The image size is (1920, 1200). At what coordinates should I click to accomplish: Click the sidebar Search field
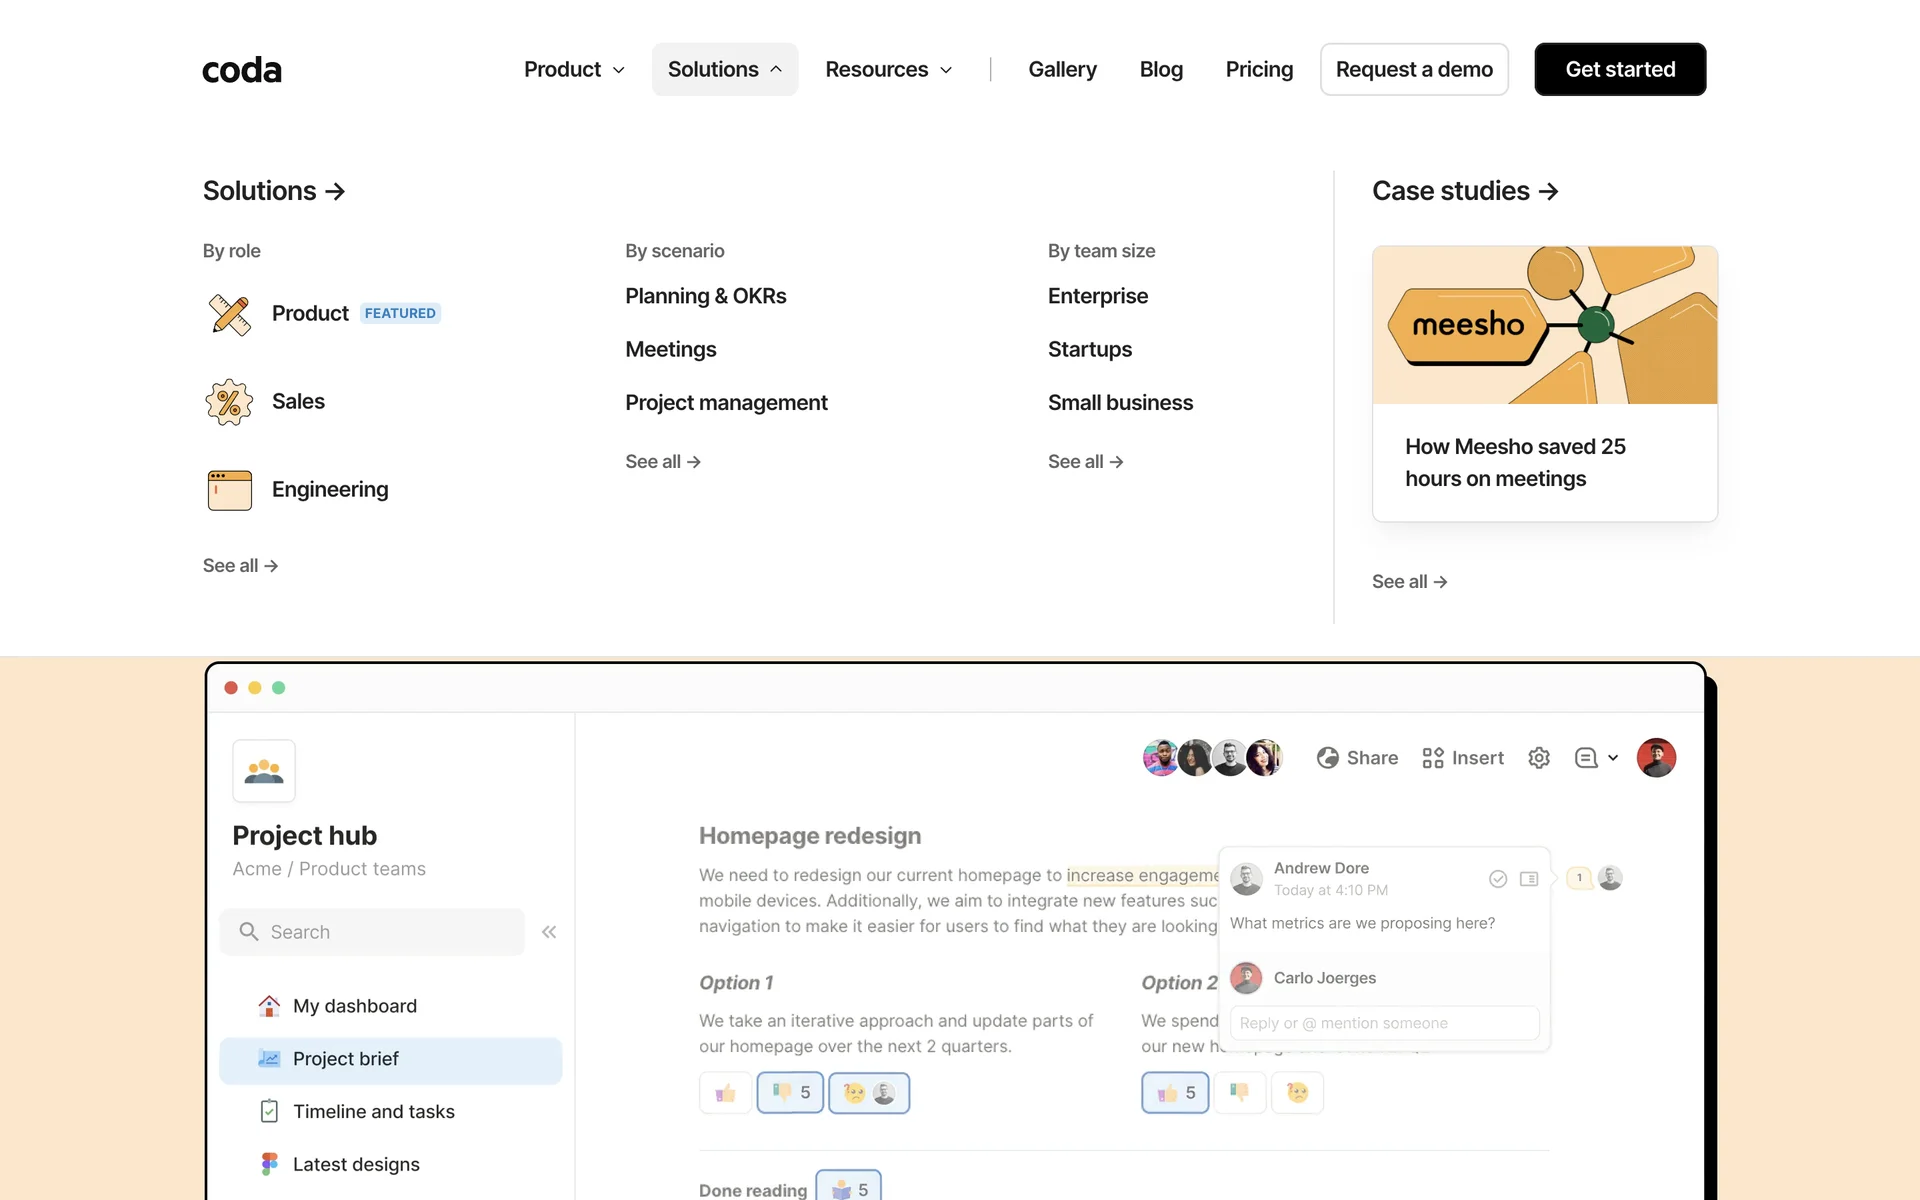372,932
